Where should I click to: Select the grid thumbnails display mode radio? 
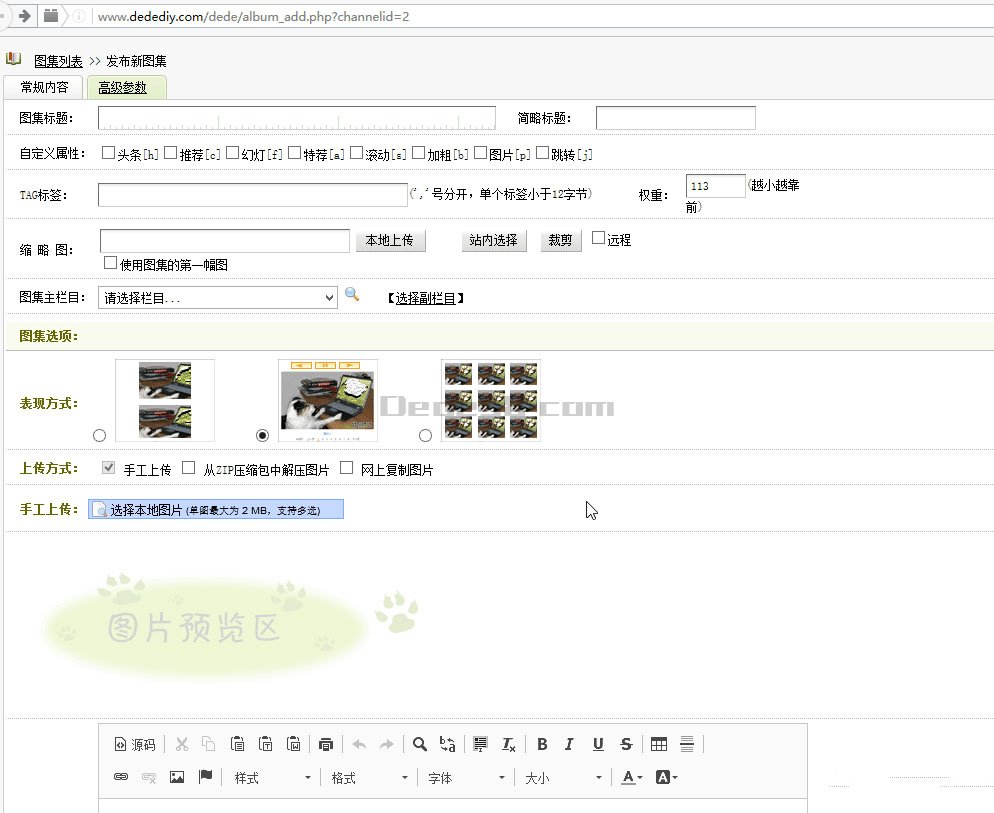pos(426,435)
